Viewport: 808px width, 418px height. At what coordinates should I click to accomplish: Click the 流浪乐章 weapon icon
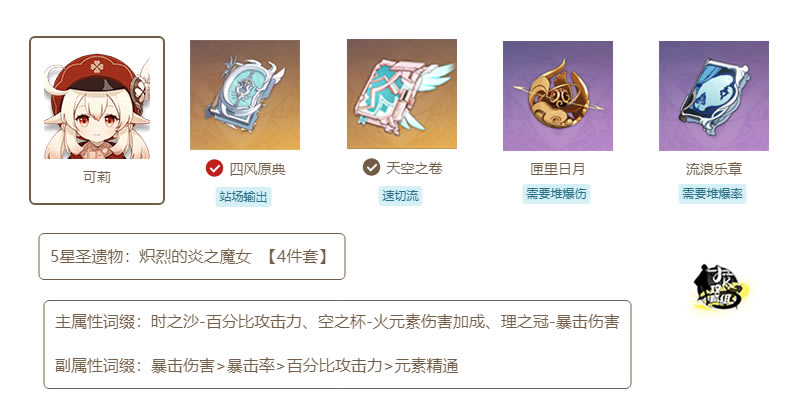click(714, 96)
